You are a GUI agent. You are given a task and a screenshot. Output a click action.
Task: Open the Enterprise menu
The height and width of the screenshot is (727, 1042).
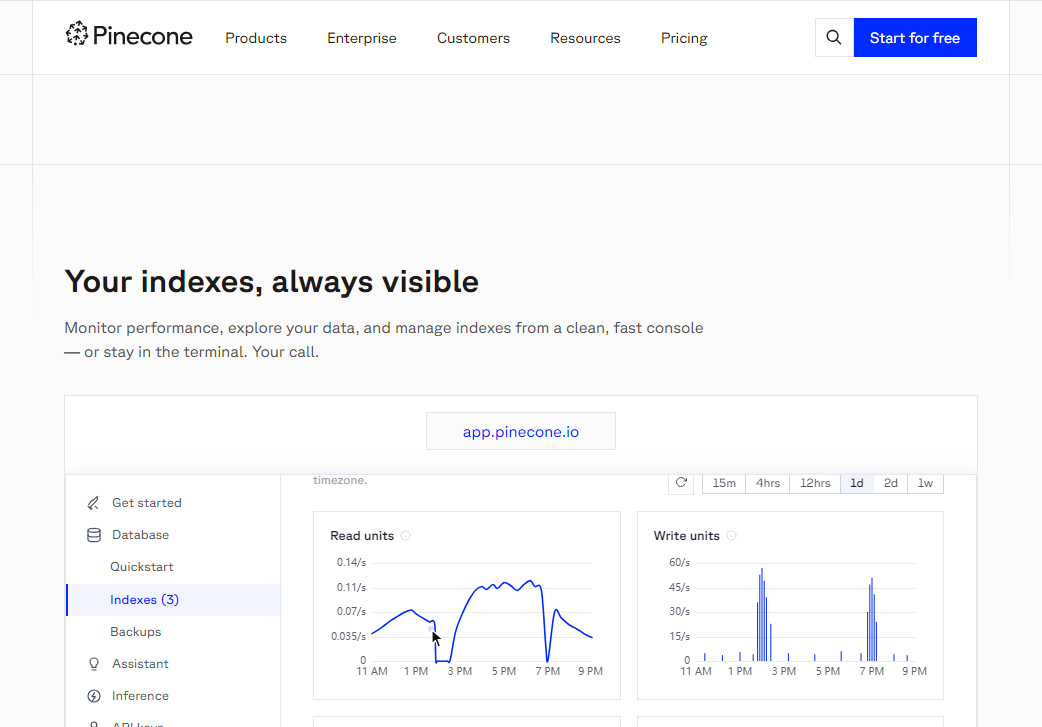(362, 38)
